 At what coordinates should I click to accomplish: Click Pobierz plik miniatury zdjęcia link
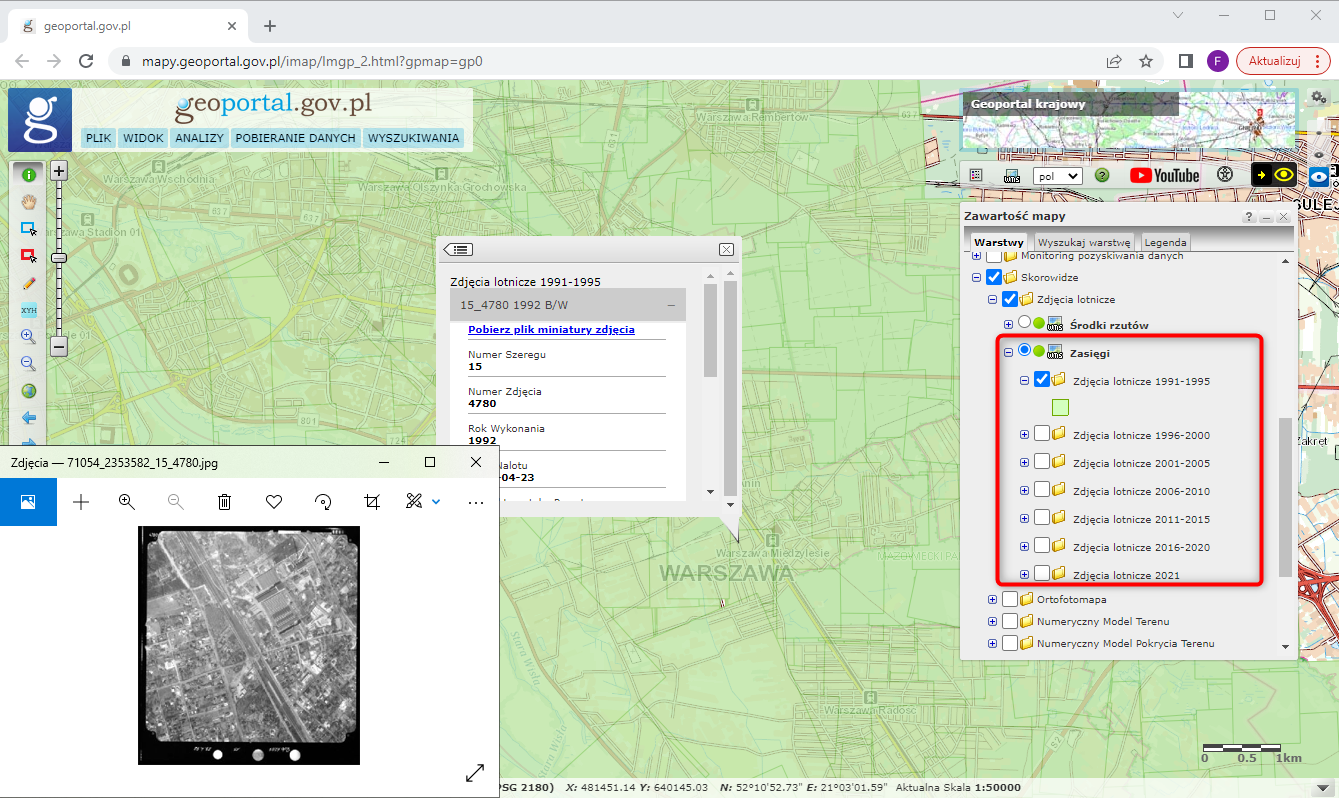tap(551, 329)
